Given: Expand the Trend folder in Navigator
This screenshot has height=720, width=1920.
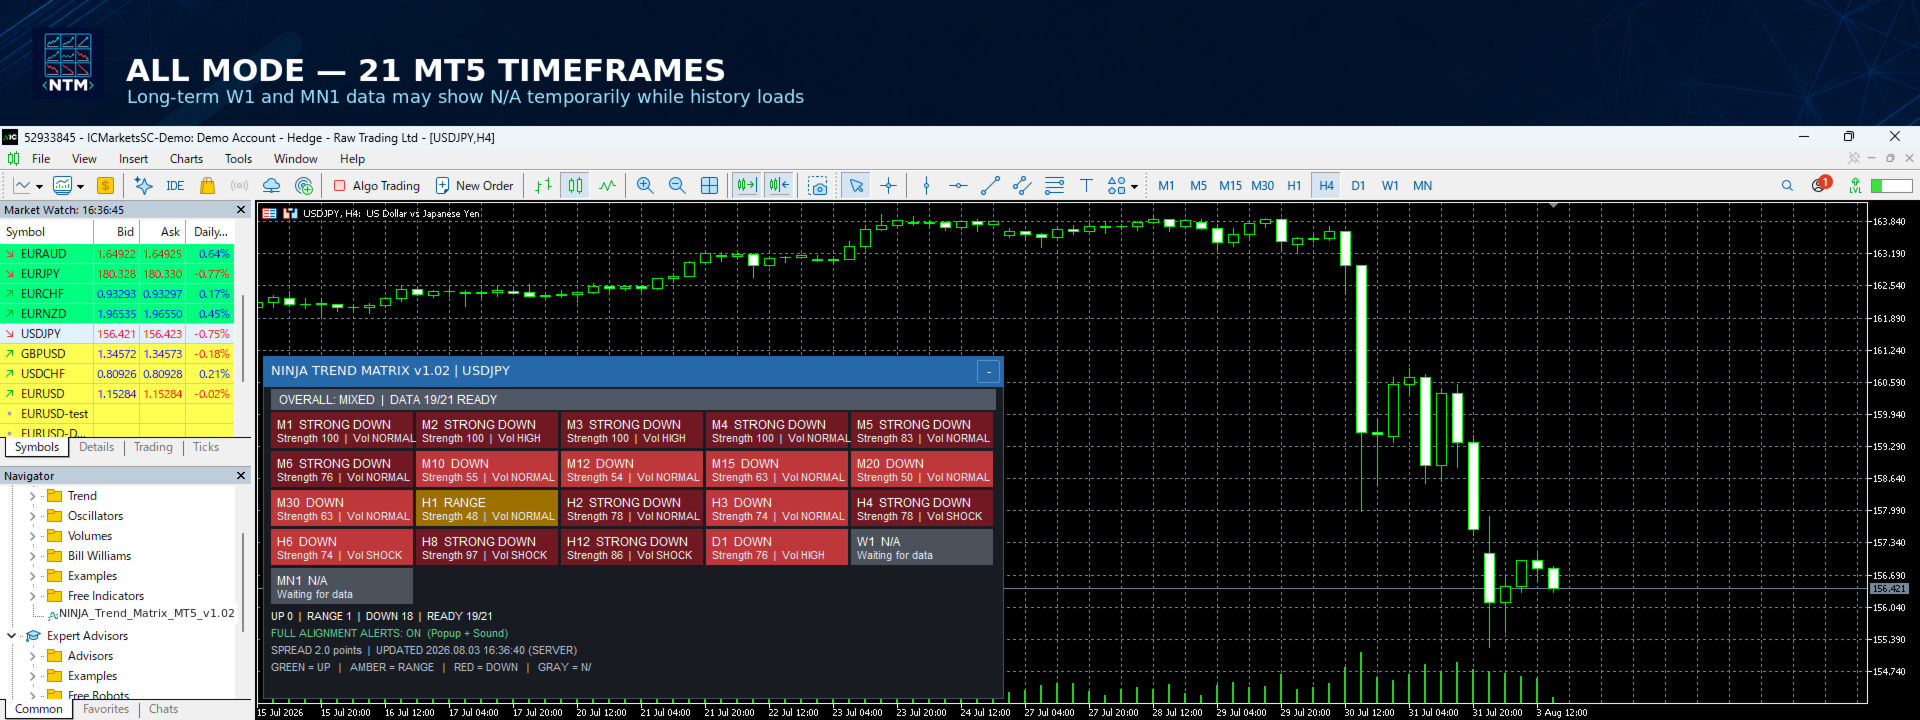Looking at the screenshot, I should 33,496.
